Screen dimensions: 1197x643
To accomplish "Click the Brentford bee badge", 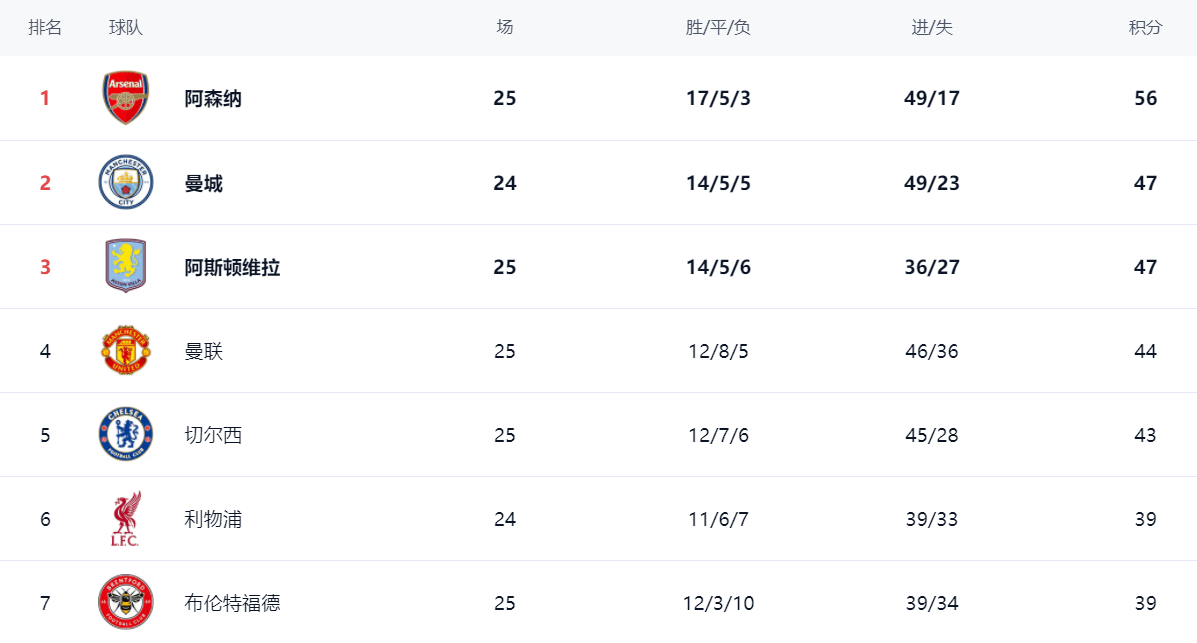I will [126, 603].
